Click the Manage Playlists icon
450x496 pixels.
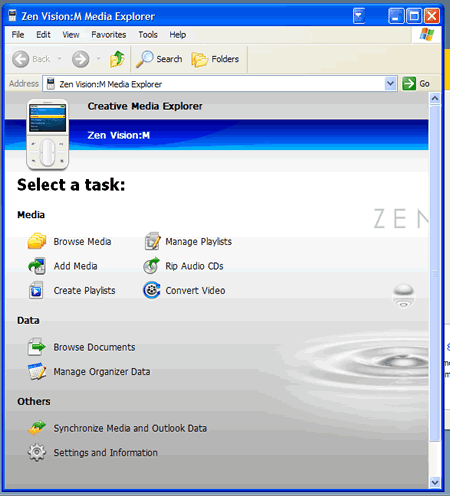click(x=152, y=241)
